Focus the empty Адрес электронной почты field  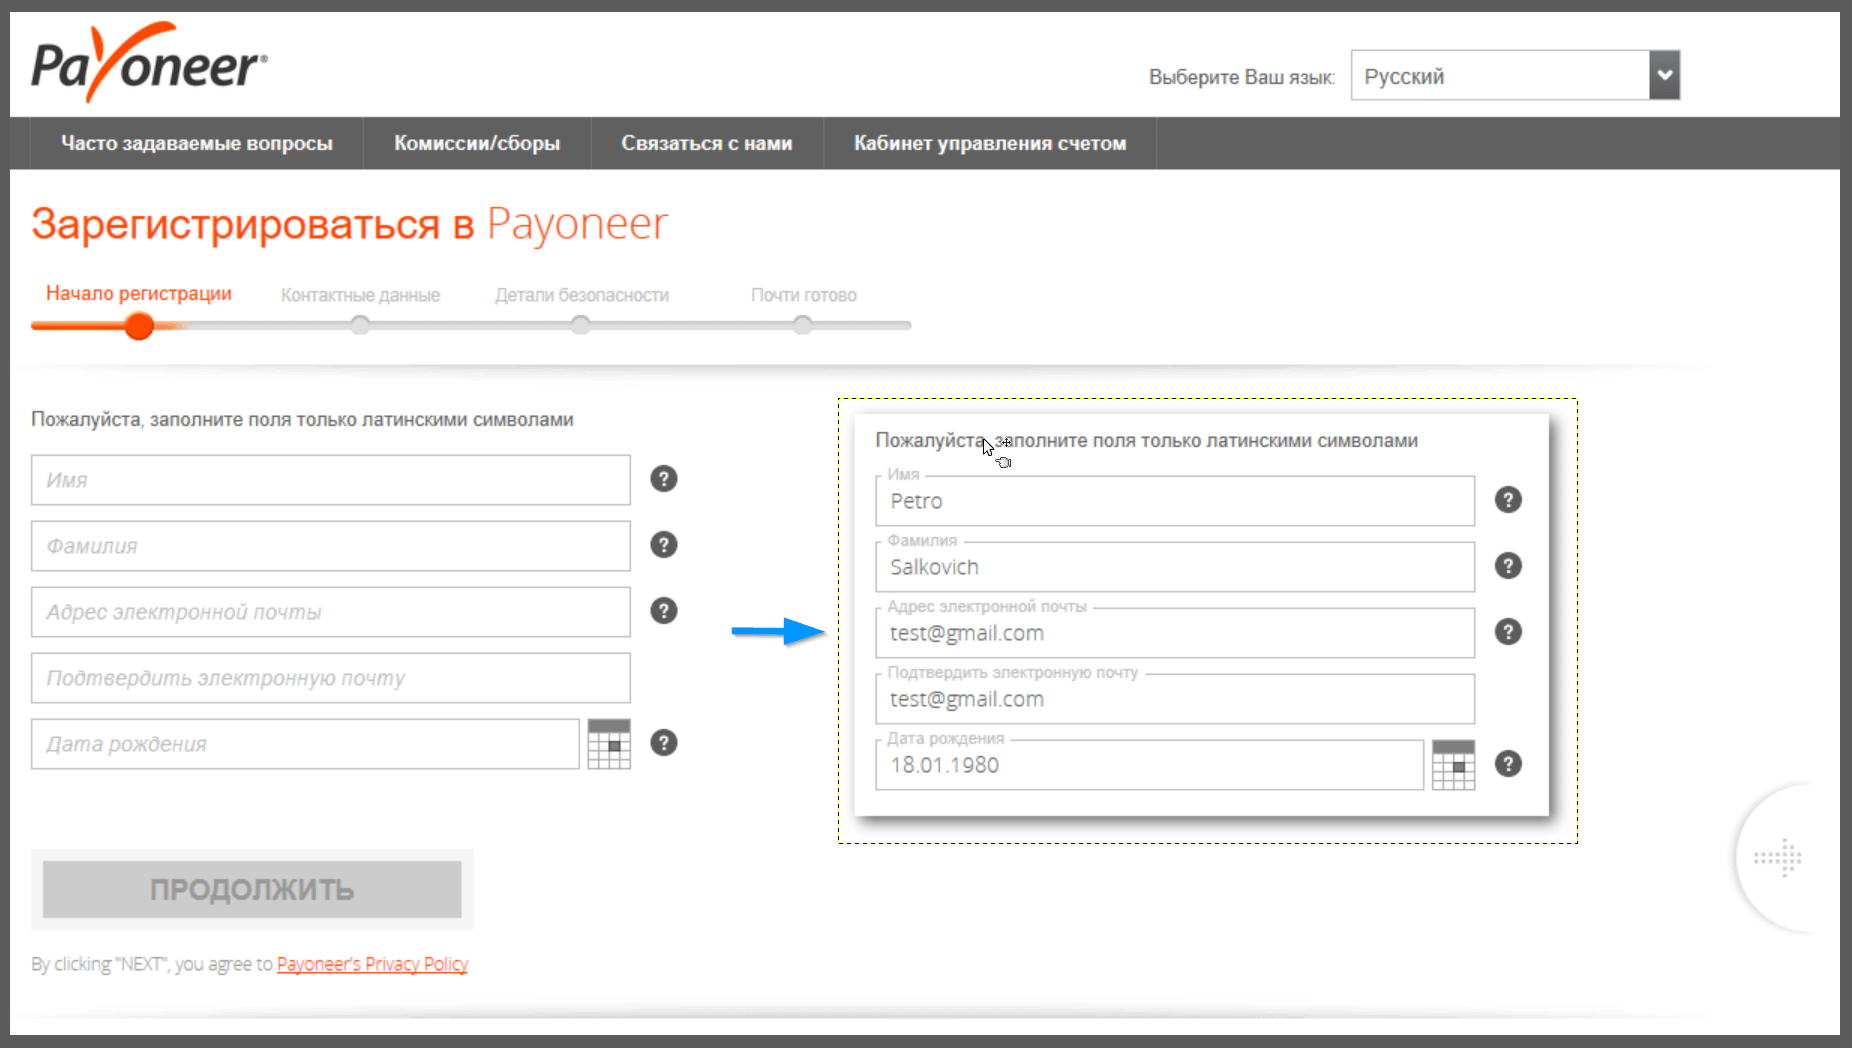click(331, 612)
